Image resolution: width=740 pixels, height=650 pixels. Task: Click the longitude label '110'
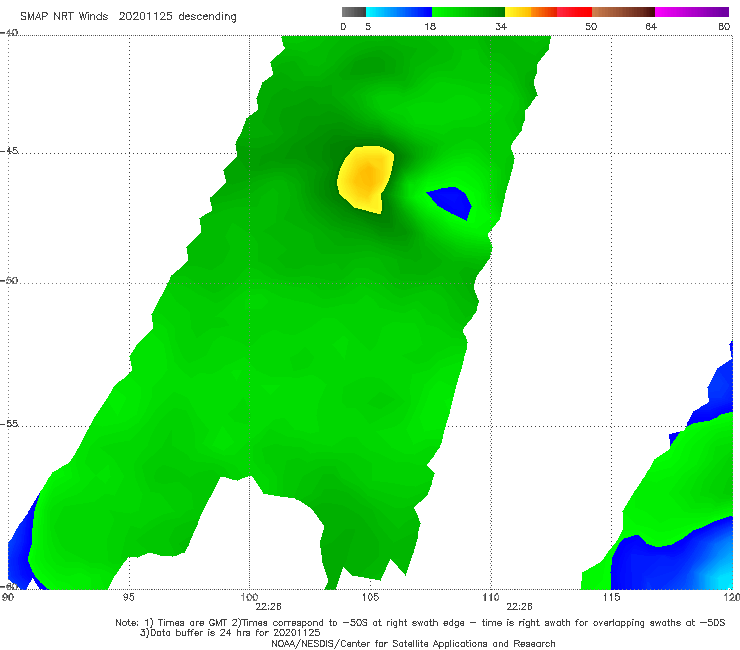click(491, 598)
